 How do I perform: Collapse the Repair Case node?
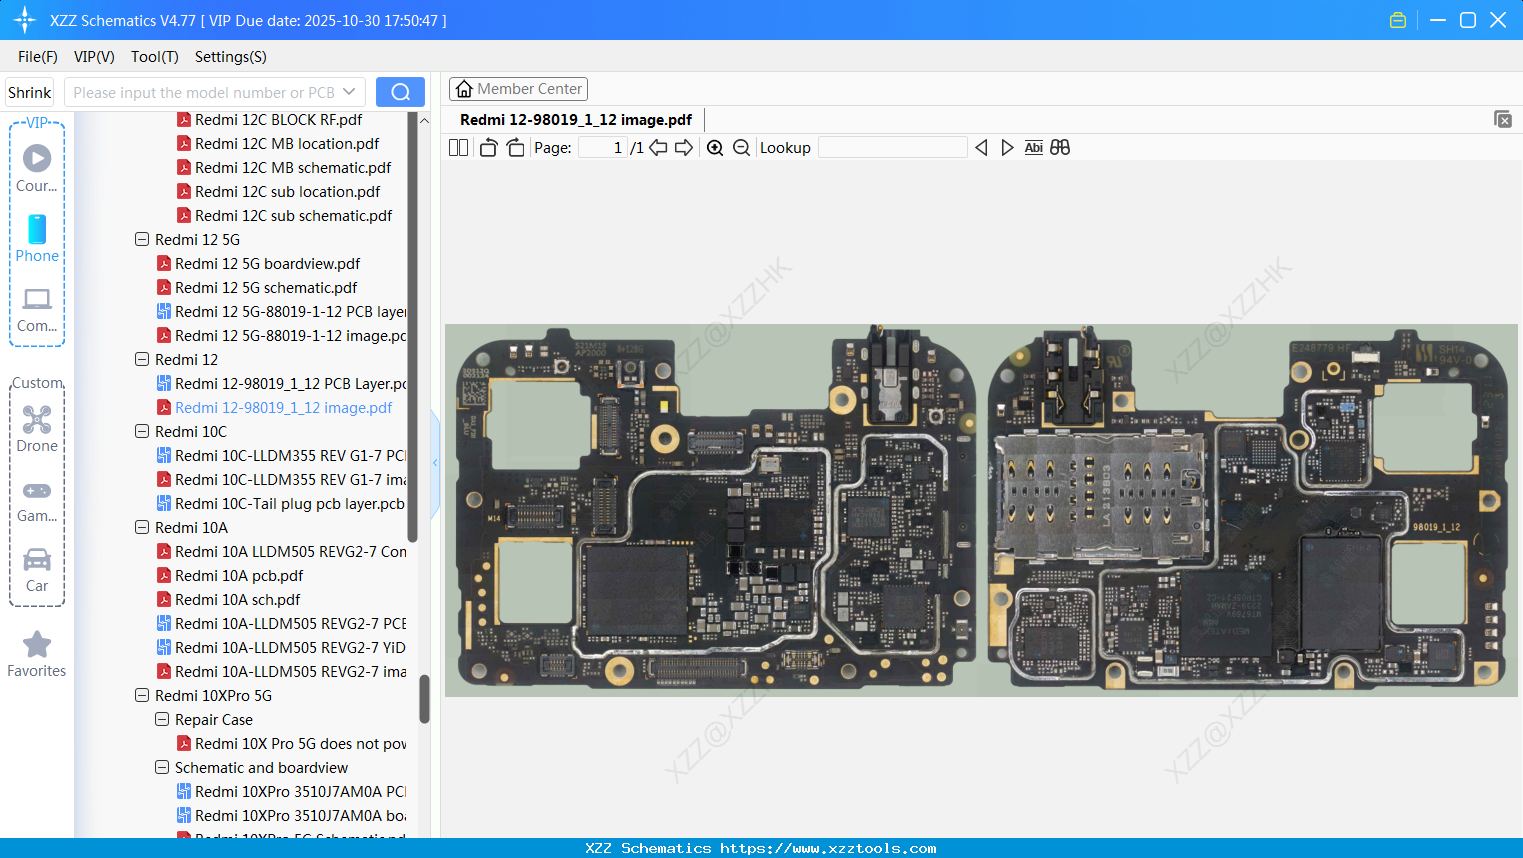point(162,719)
